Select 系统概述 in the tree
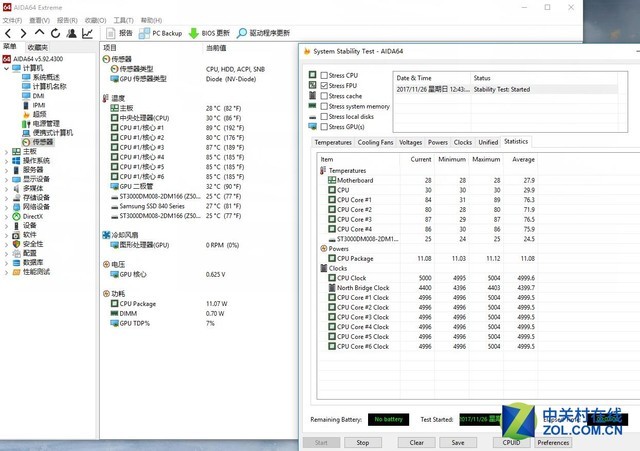This screenshot has width=640, height=451. pos(41,77)
